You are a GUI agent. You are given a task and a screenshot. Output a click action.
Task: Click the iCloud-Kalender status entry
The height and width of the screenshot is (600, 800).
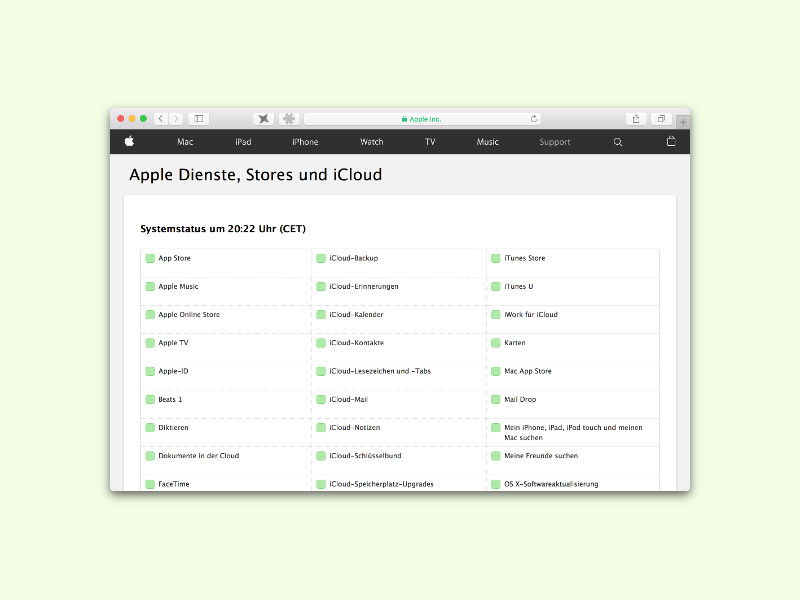(x=356, y=315)
